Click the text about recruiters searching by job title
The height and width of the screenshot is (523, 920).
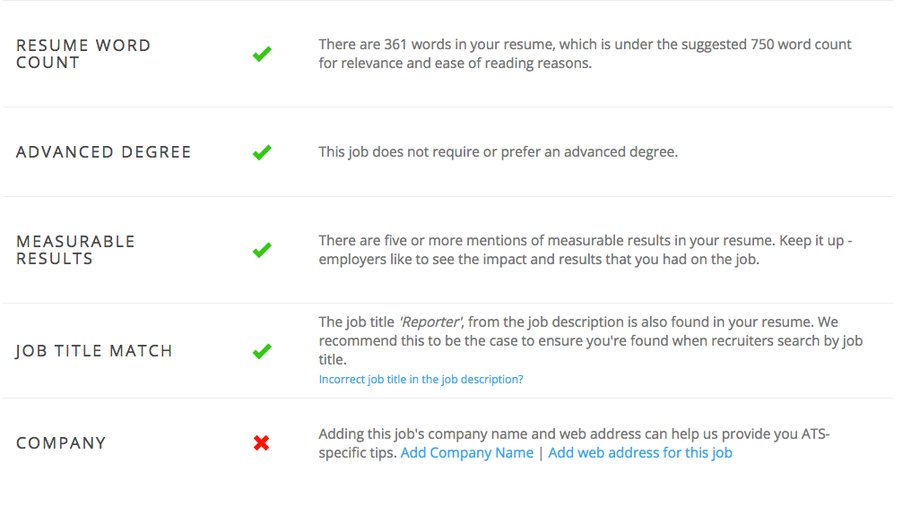tap(591, 340)
